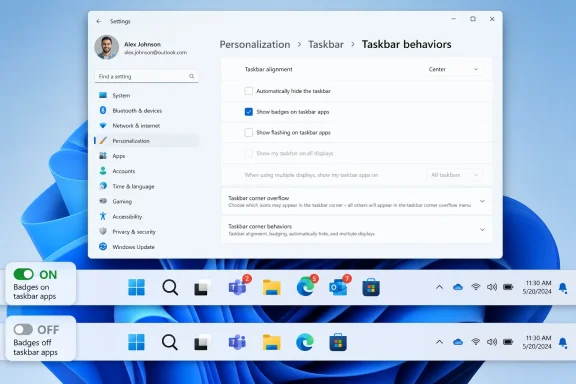Go back with the Settings back arrow
This screenshot has width=576, height=384.
coord(98,21)
